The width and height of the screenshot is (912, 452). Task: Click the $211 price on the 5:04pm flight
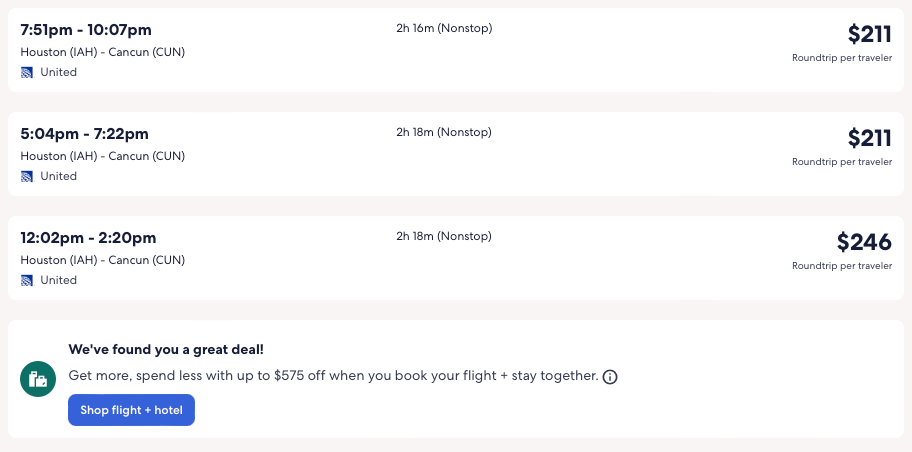pyautogui.click(x=869, y=138)
